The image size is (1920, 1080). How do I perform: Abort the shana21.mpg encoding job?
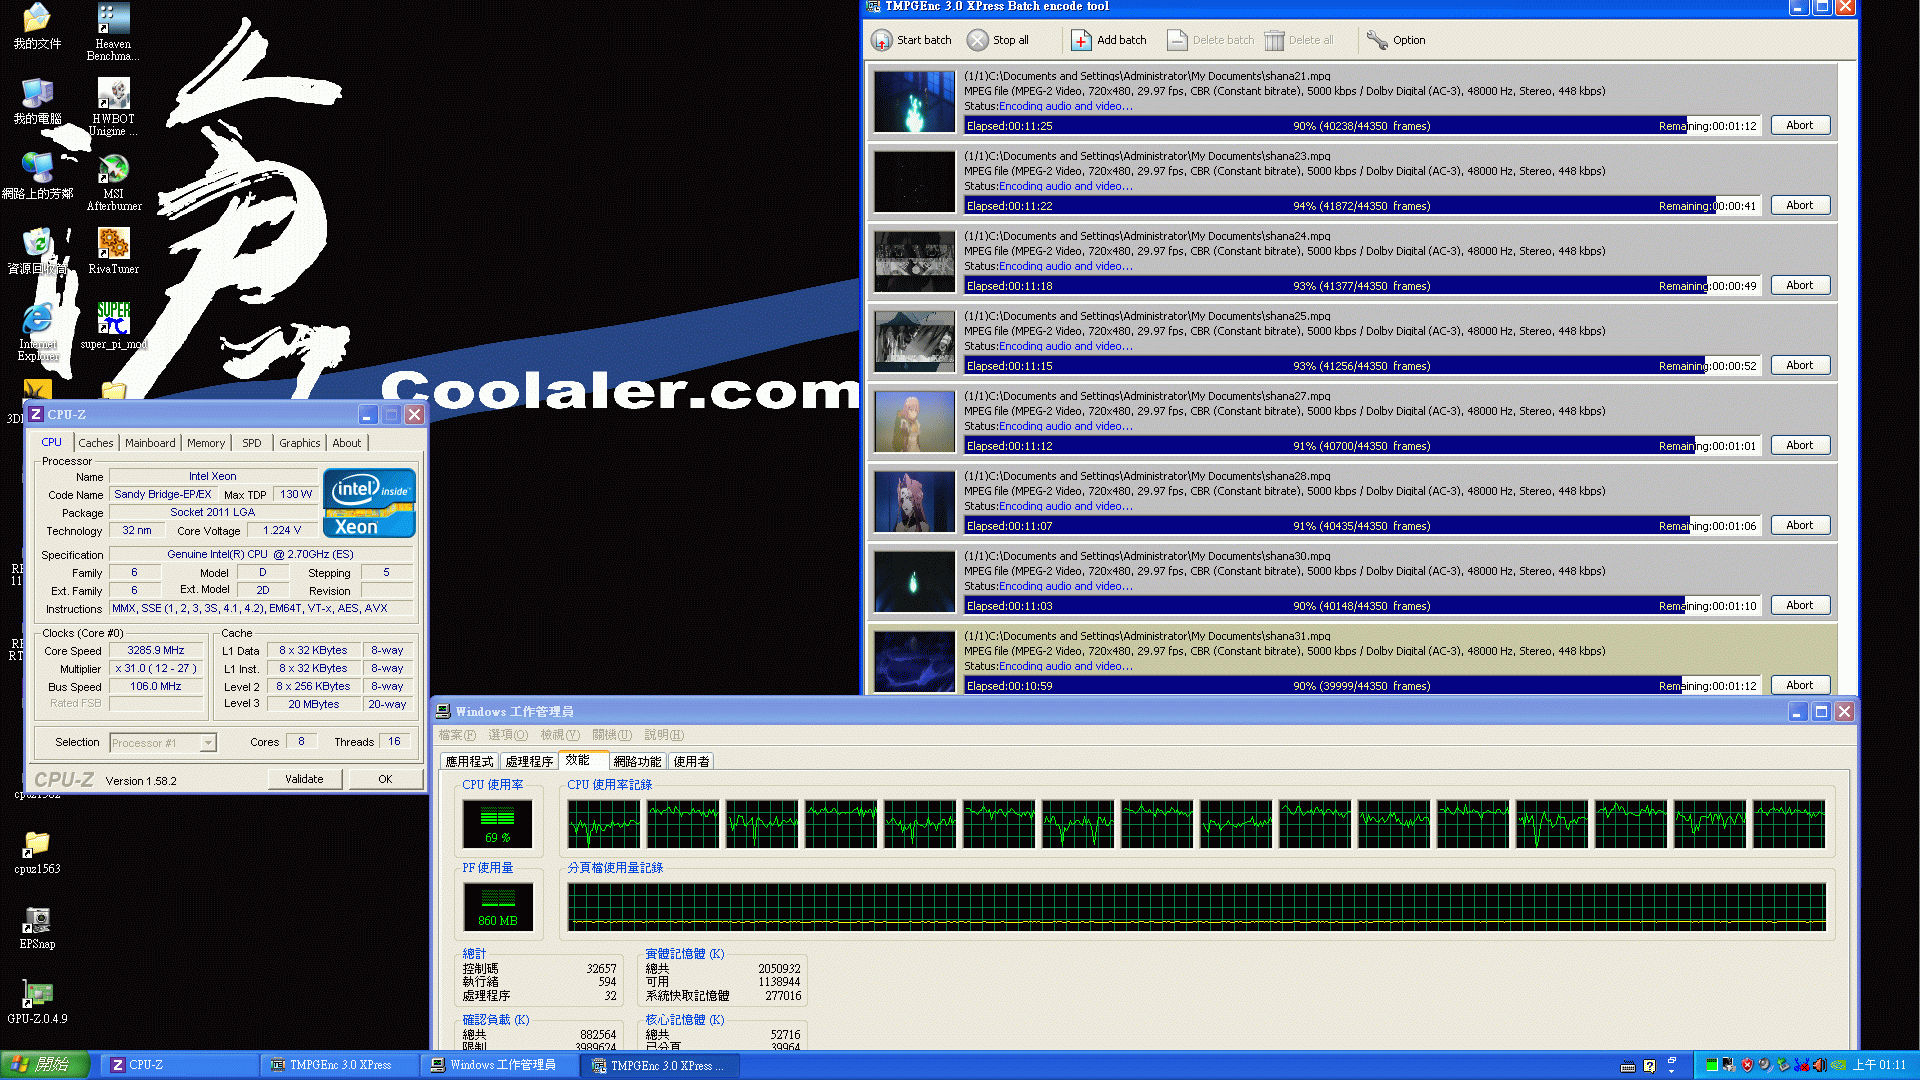1800,125
